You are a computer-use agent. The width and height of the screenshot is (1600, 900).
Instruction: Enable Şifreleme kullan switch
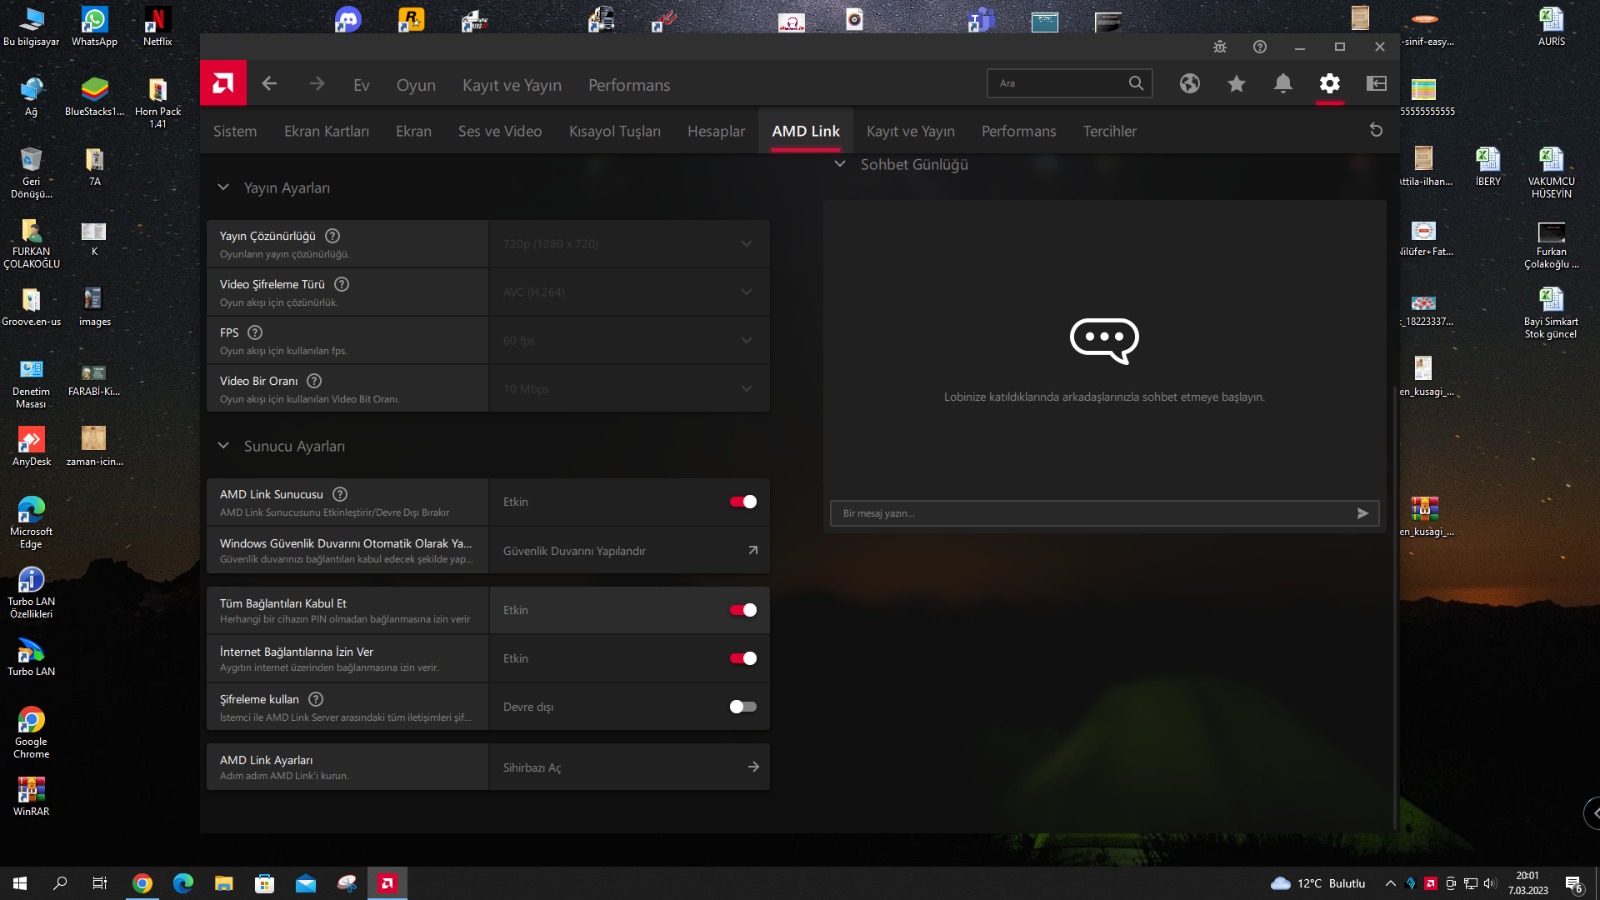click(x=743, y=707)
